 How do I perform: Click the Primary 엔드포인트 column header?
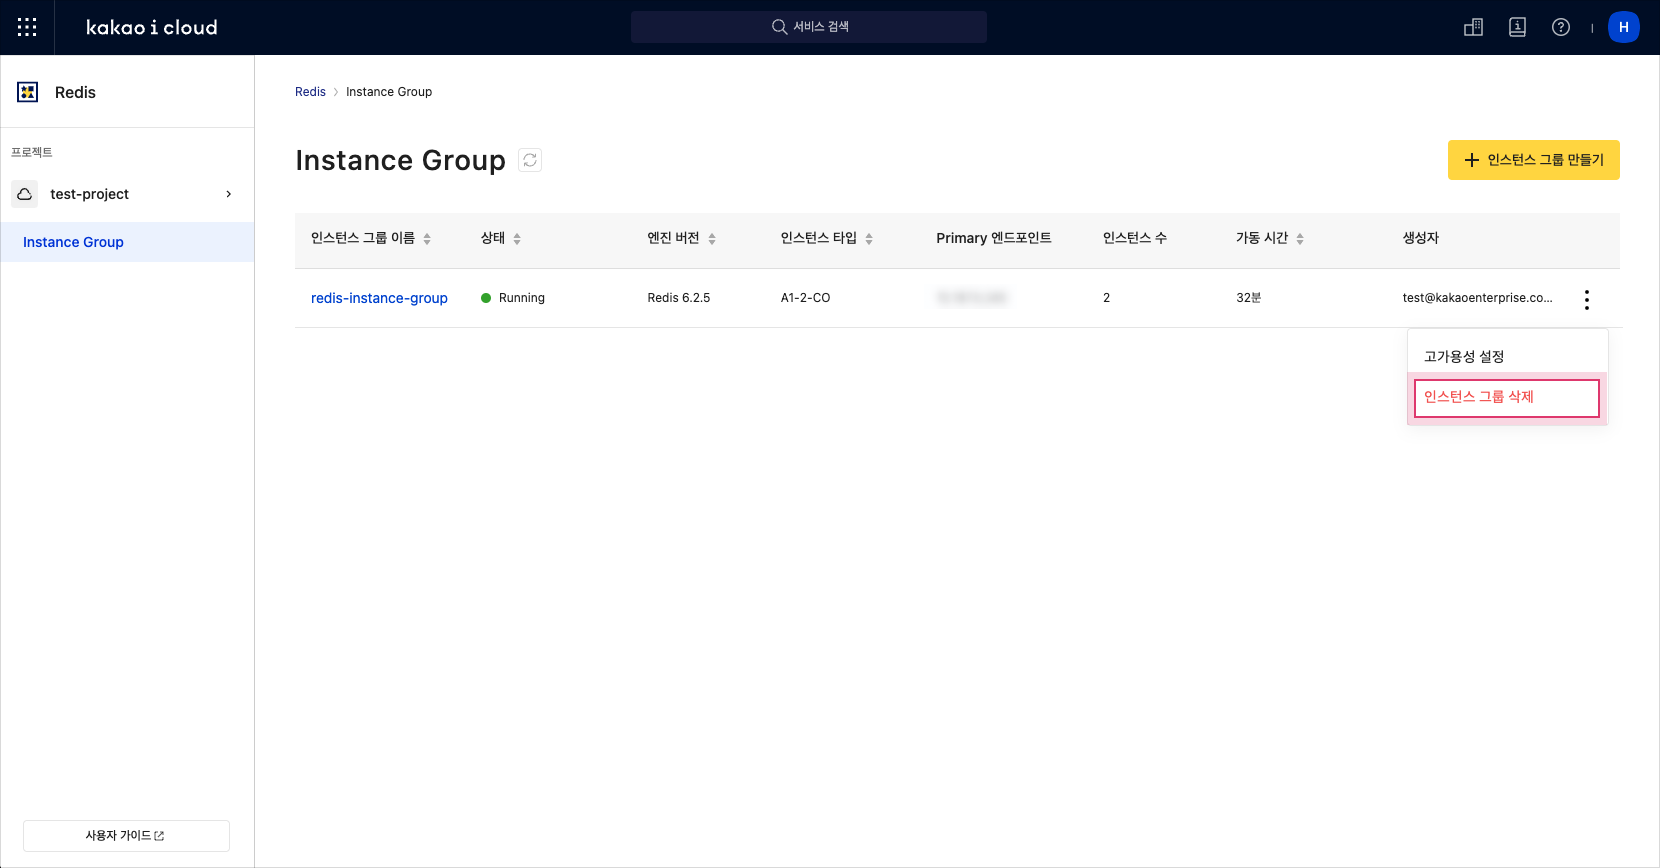[994, 238]
